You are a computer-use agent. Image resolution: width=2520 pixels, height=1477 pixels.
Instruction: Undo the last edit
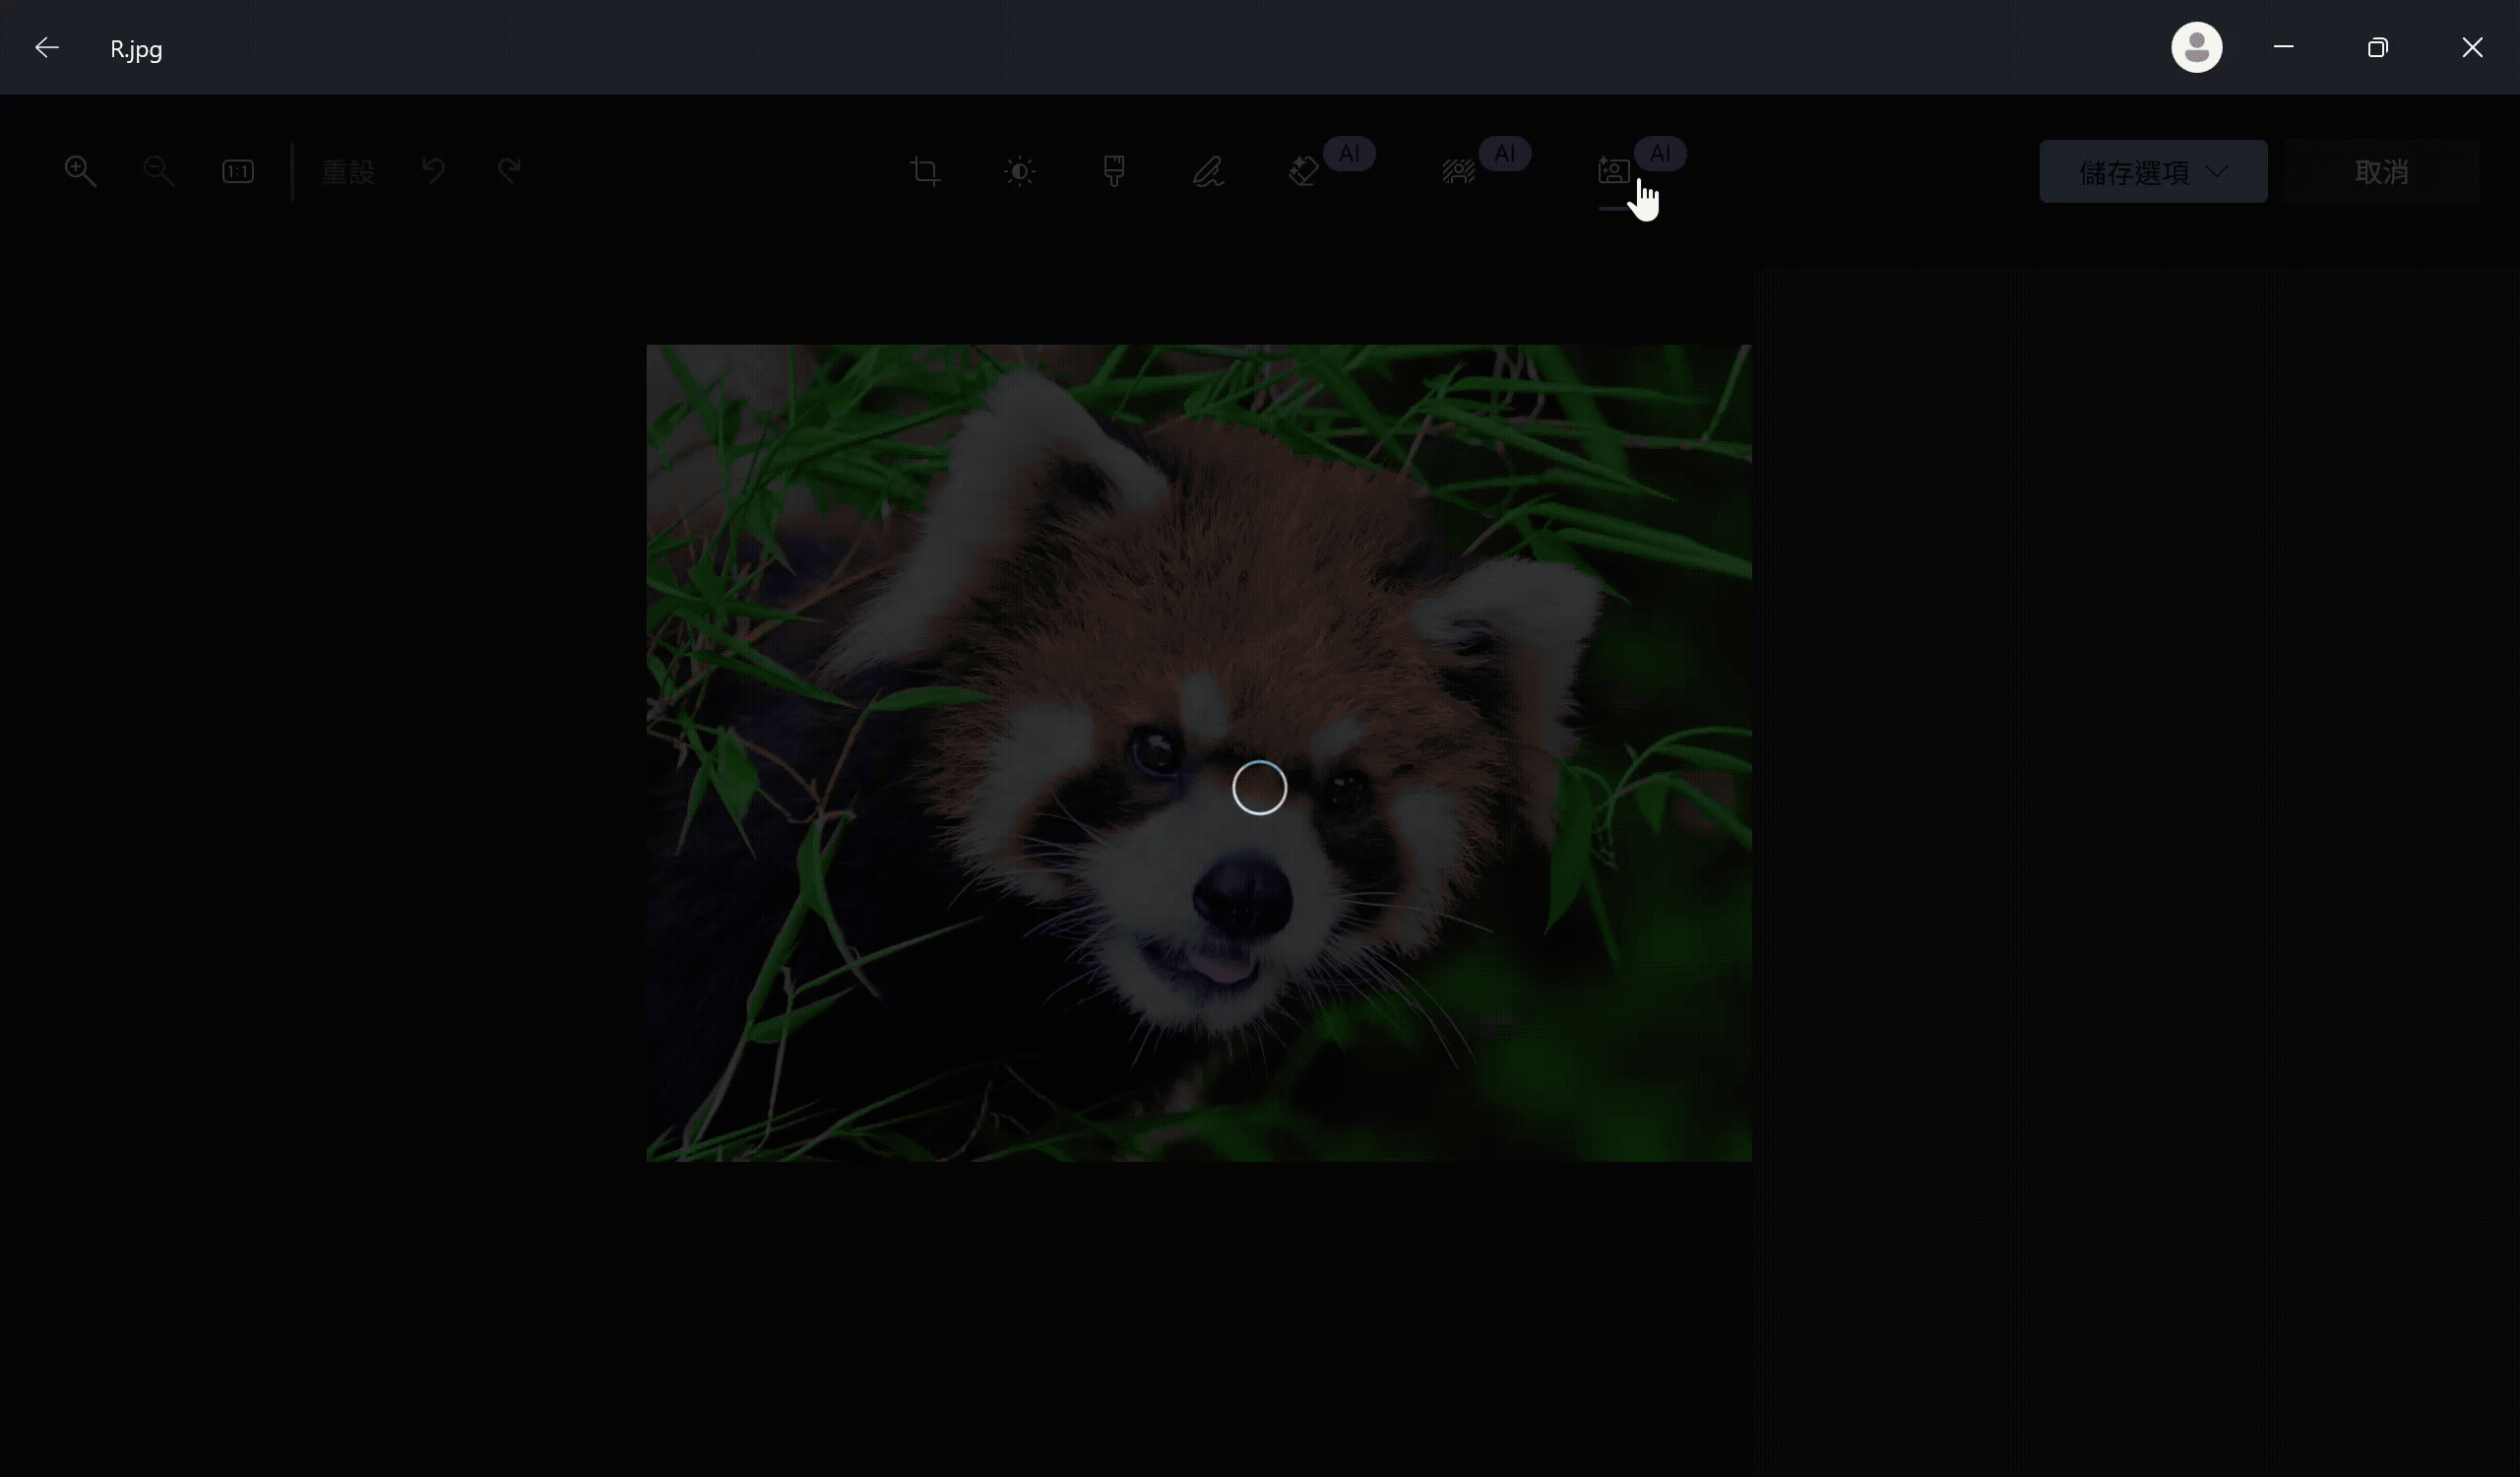click(x=433, y=171)
